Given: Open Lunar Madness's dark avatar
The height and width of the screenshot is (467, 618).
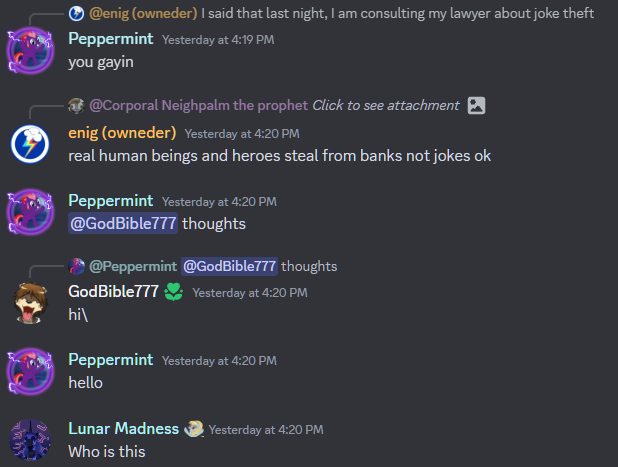Looking at the screenshot, I should click(30, 440).
